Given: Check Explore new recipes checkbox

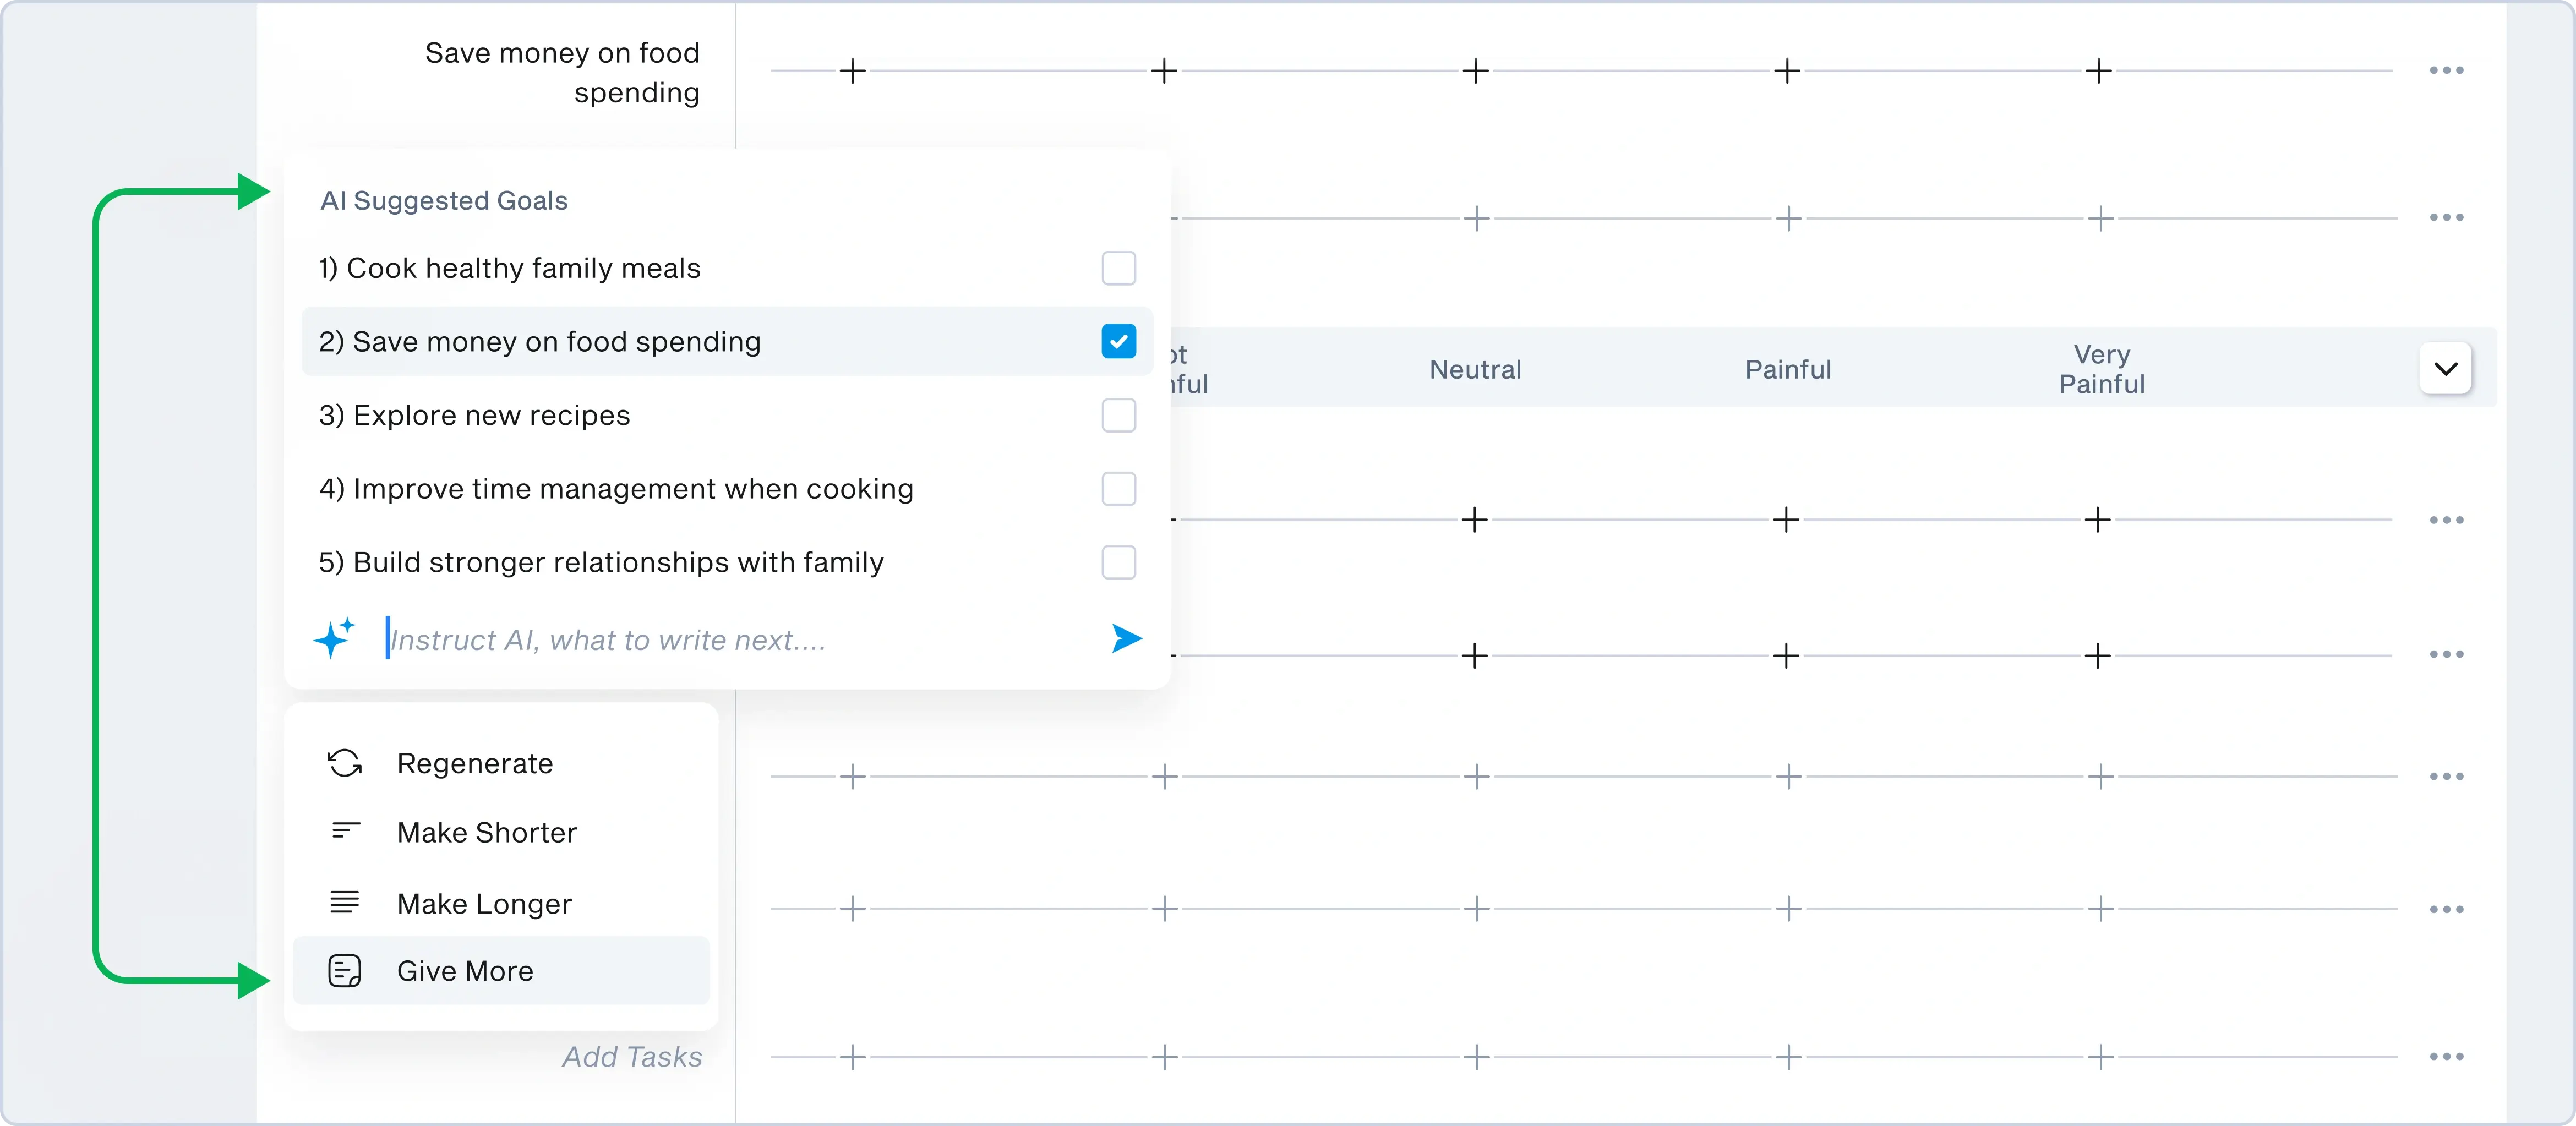Looking at the screenshot, I should [x=1118, y=415].
